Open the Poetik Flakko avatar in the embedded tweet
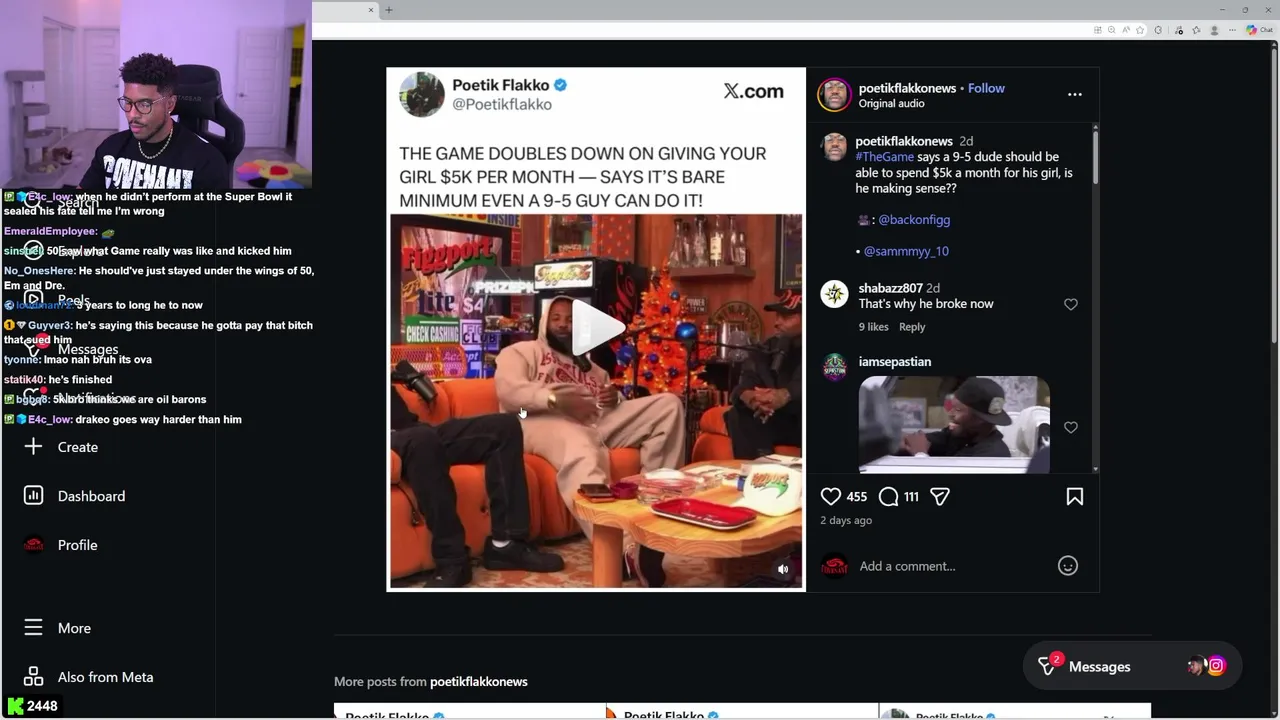The width and height of the screenshot is (1280, 720). pyautogui.click(x=422, y=95)
